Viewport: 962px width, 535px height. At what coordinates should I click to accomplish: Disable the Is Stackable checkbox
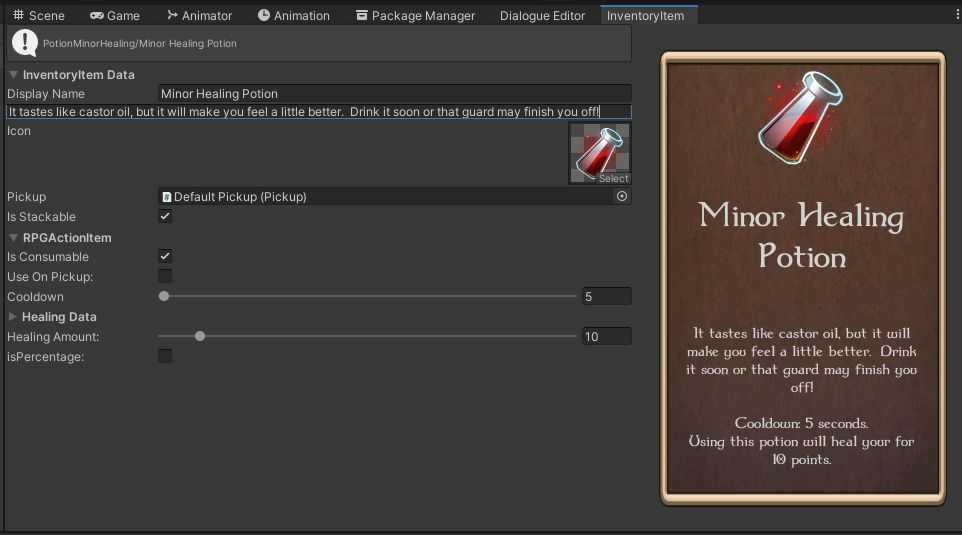point(165,217)
